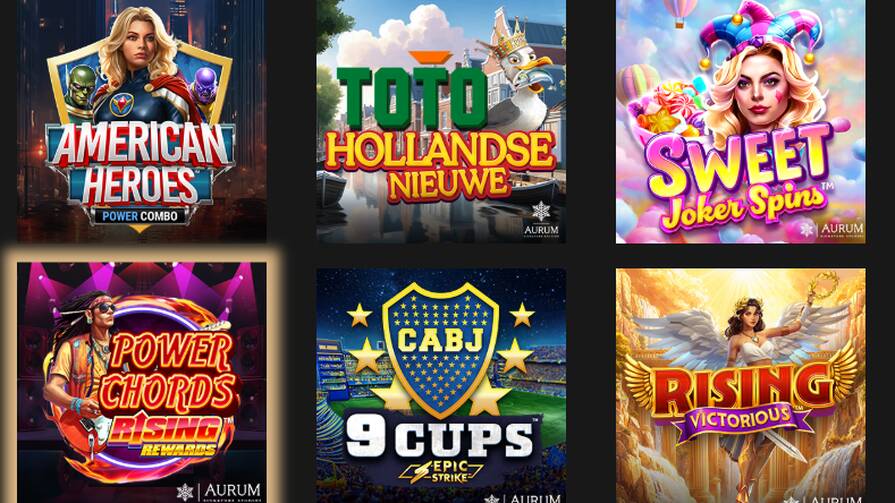Image resolution: width=895 pixels, height=503 pixels.
Task: Click the Epic Strike lightning logo
Action: (441, 472)
